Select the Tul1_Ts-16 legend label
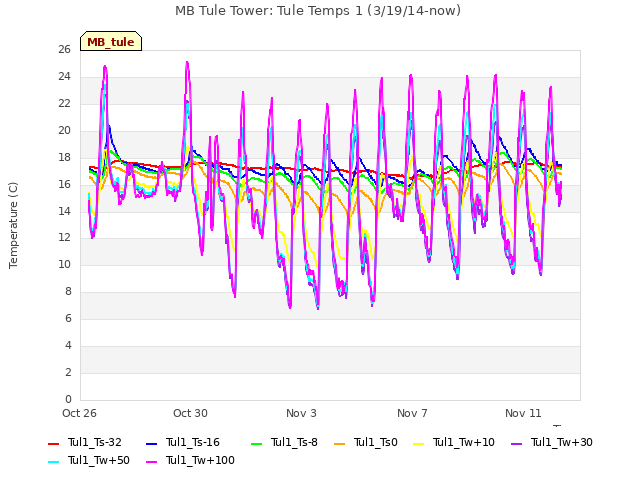 pyautogui.click(x=193, y=442)
